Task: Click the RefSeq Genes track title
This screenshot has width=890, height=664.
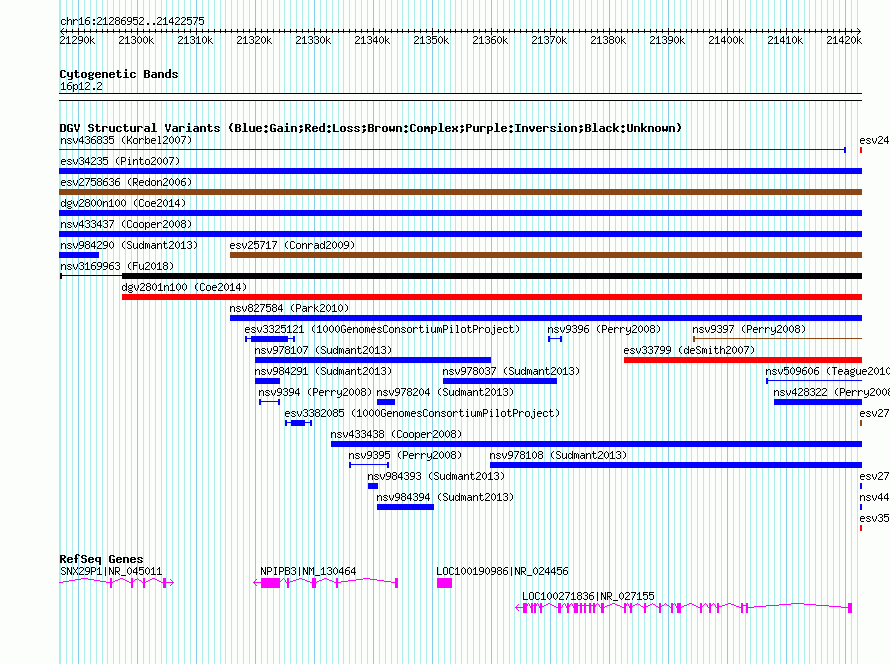Action: (x=101, y=559)
